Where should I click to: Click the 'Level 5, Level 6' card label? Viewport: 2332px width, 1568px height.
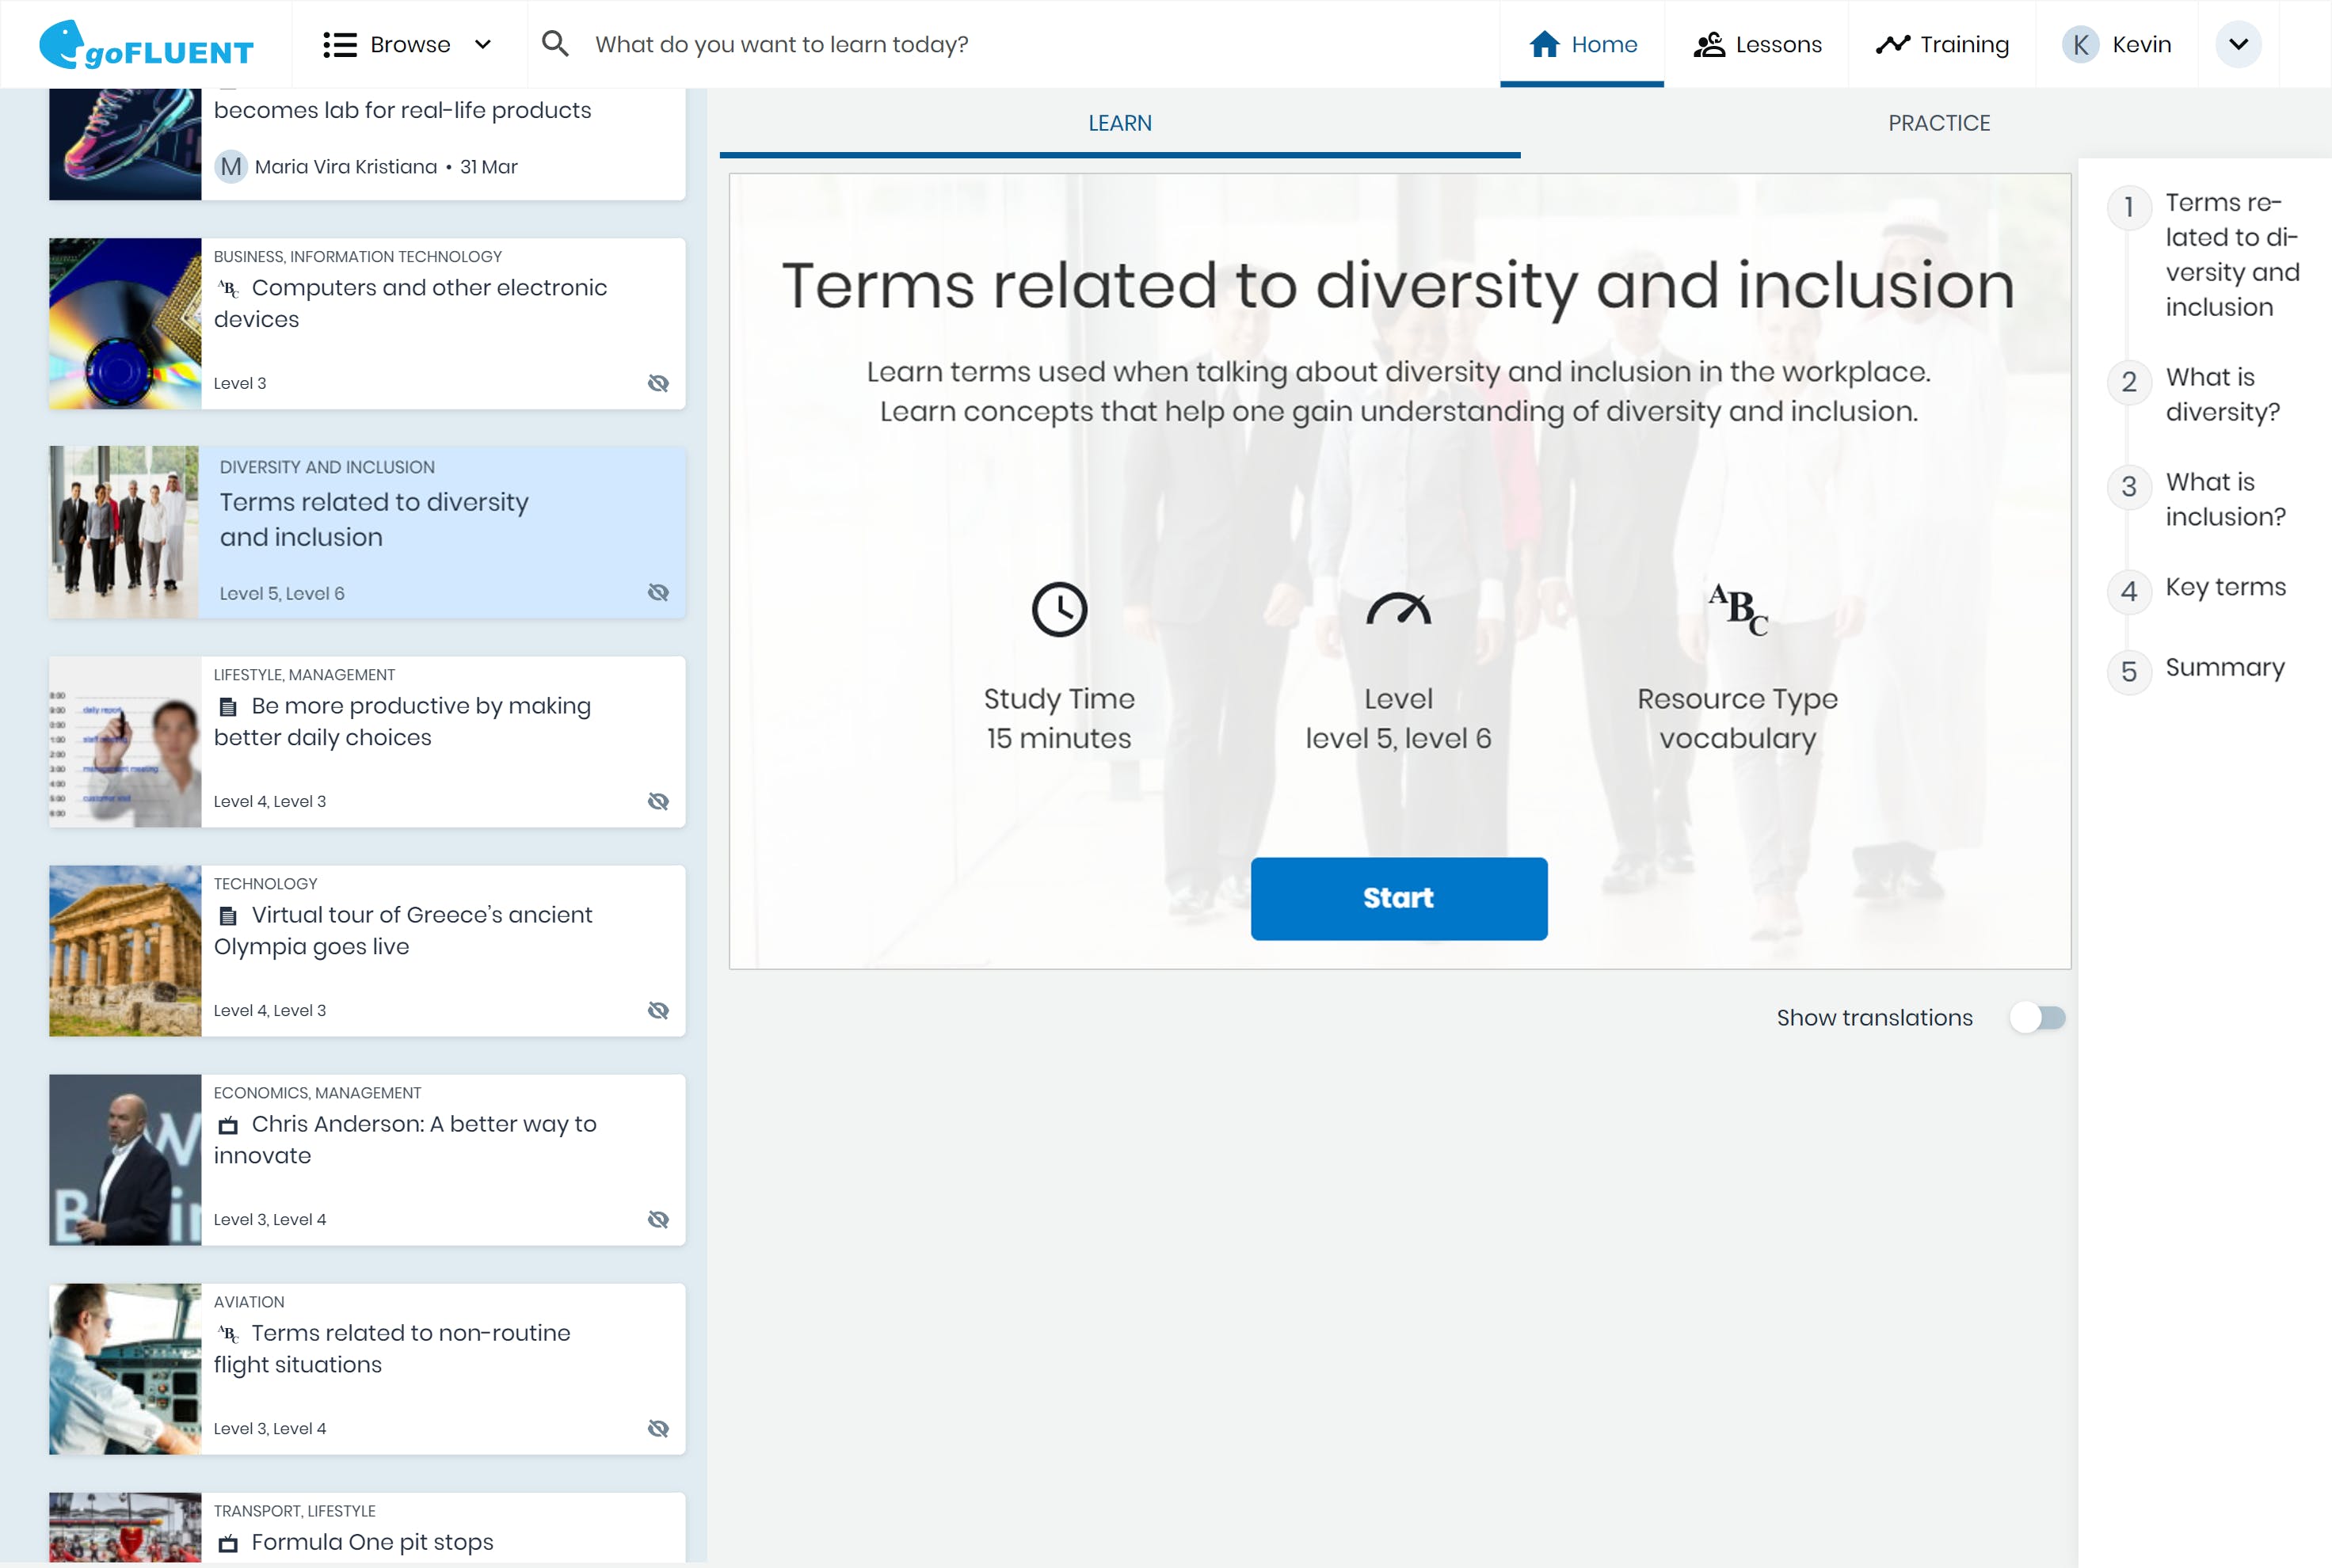(282, 594)
